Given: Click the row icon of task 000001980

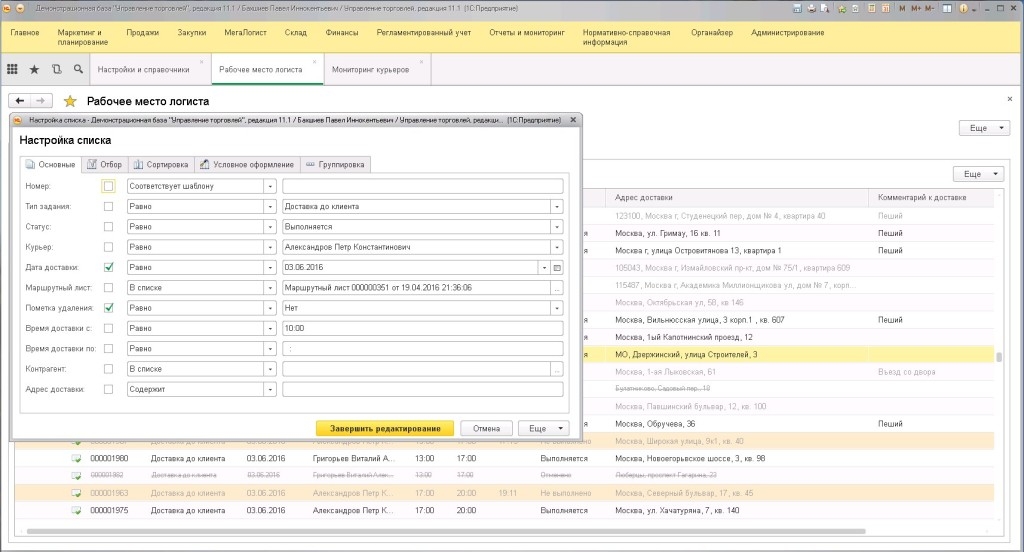Looking at the screenshot, I should [76, 459].
